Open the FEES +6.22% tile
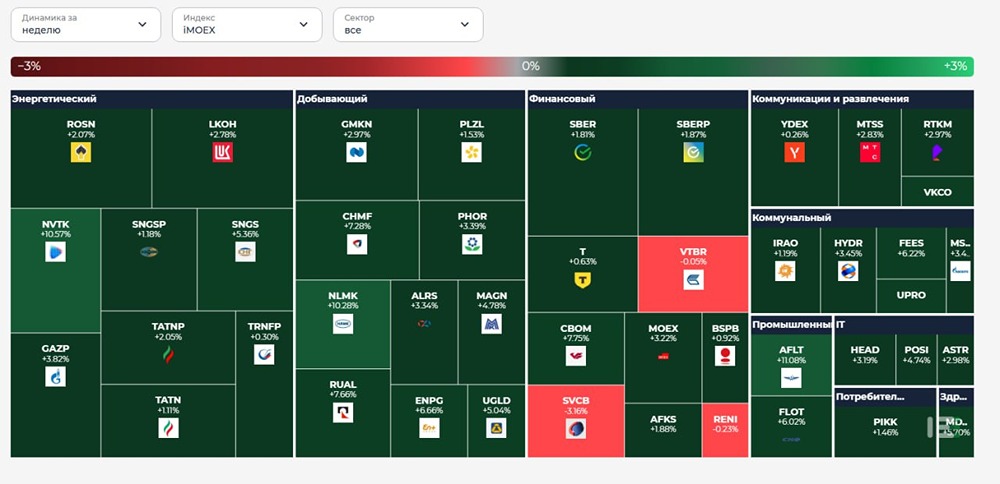The image size is (1000, 484). click(911, 253)
